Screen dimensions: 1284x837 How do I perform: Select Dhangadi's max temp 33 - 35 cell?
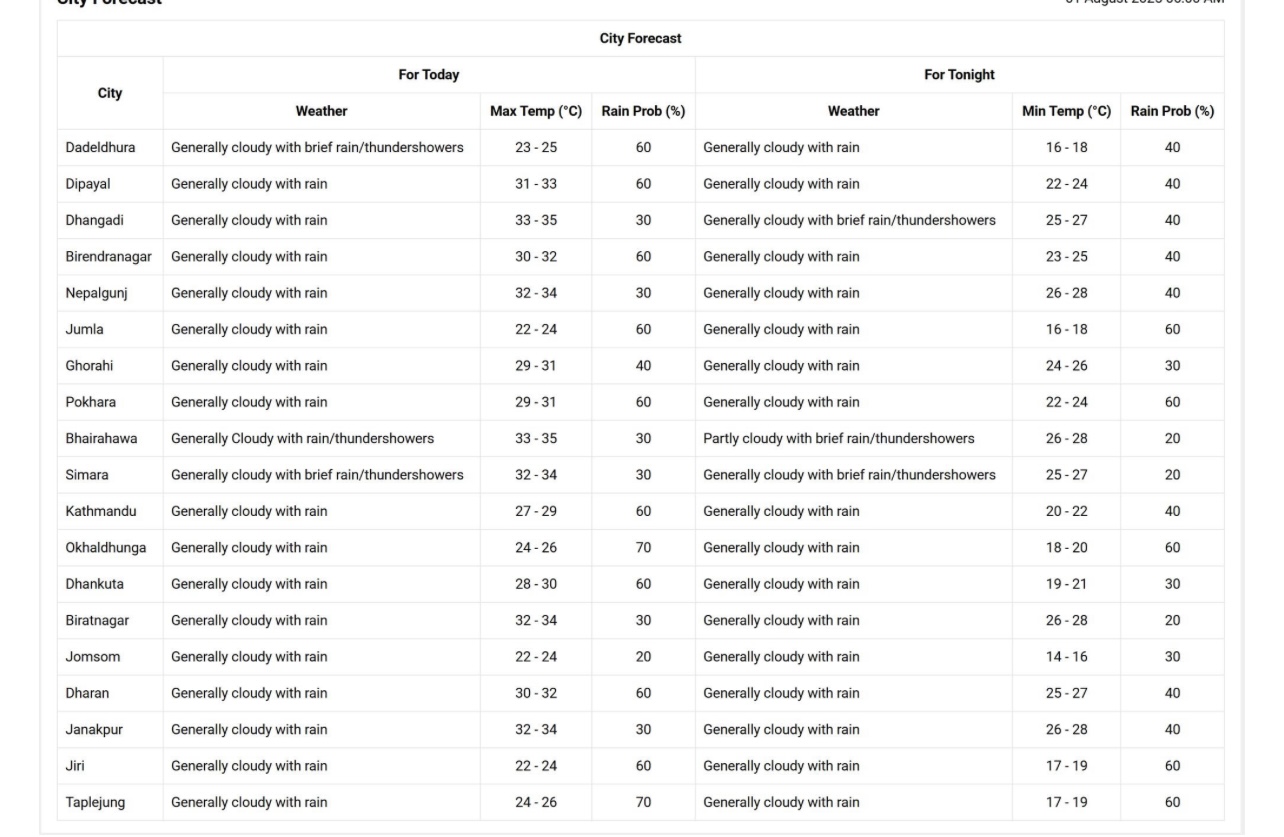pos(536,220)
